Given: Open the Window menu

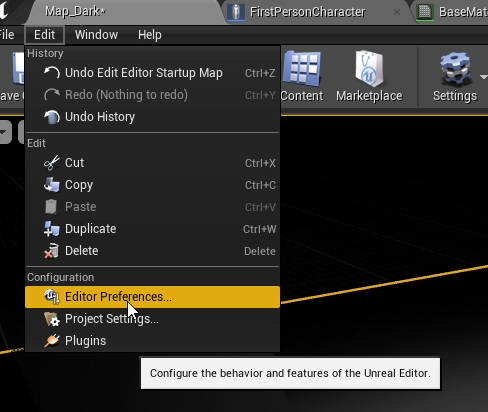Looking at the screenshot, I should 96,35.
